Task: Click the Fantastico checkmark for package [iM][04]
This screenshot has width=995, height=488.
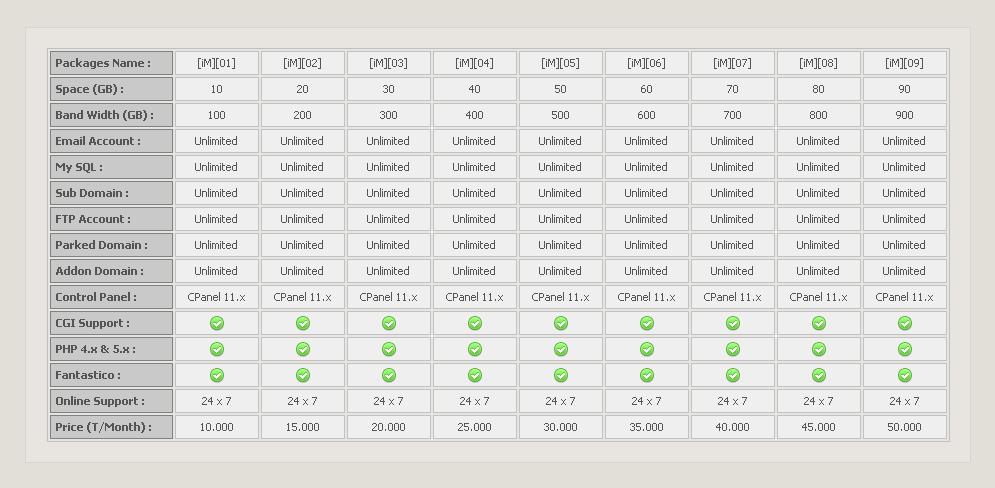Action: point(475,375)
